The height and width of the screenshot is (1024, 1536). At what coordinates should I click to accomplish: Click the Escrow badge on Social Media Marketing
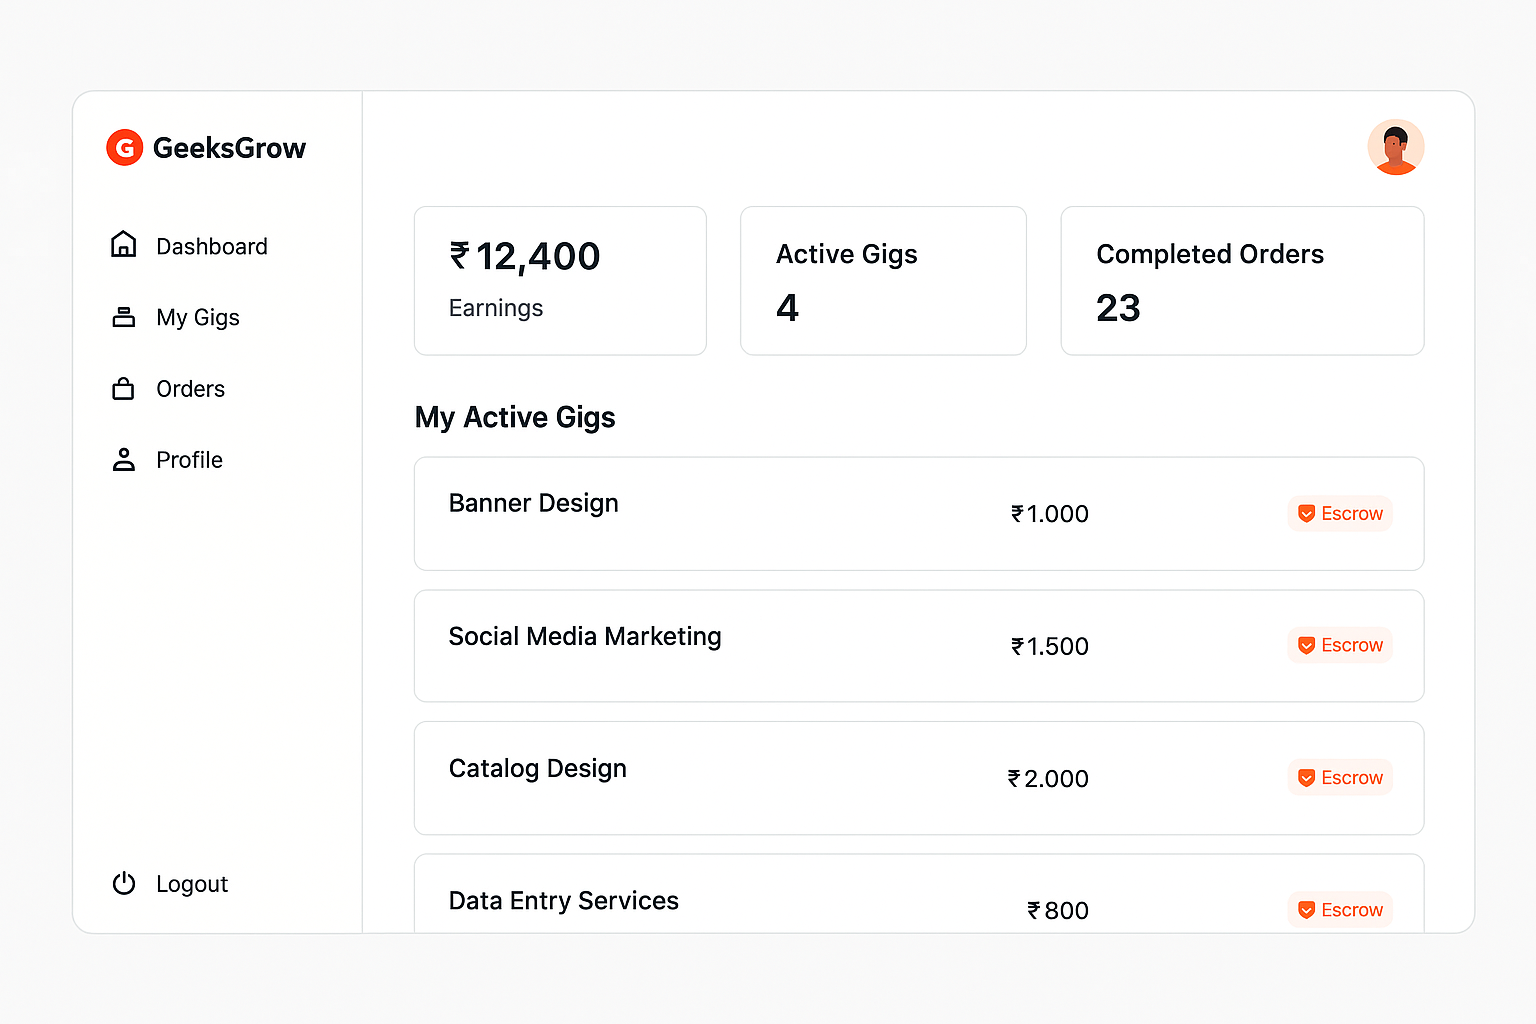point(1340,645)
